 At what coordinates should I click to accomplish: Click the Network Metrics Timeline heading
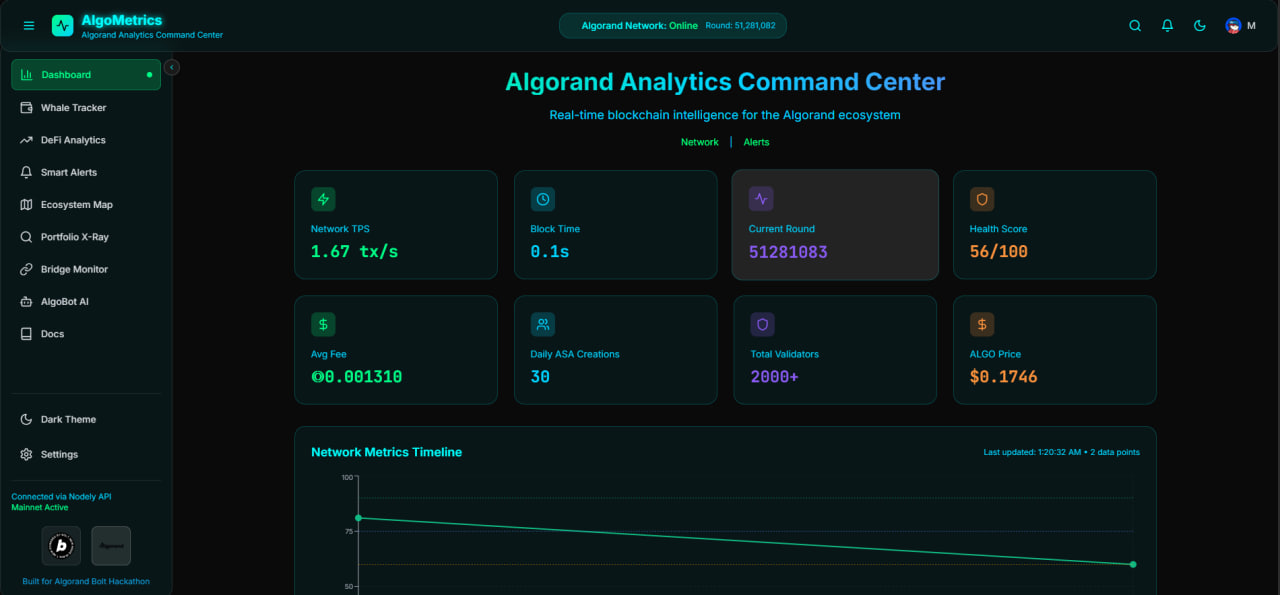pos(386,452)
